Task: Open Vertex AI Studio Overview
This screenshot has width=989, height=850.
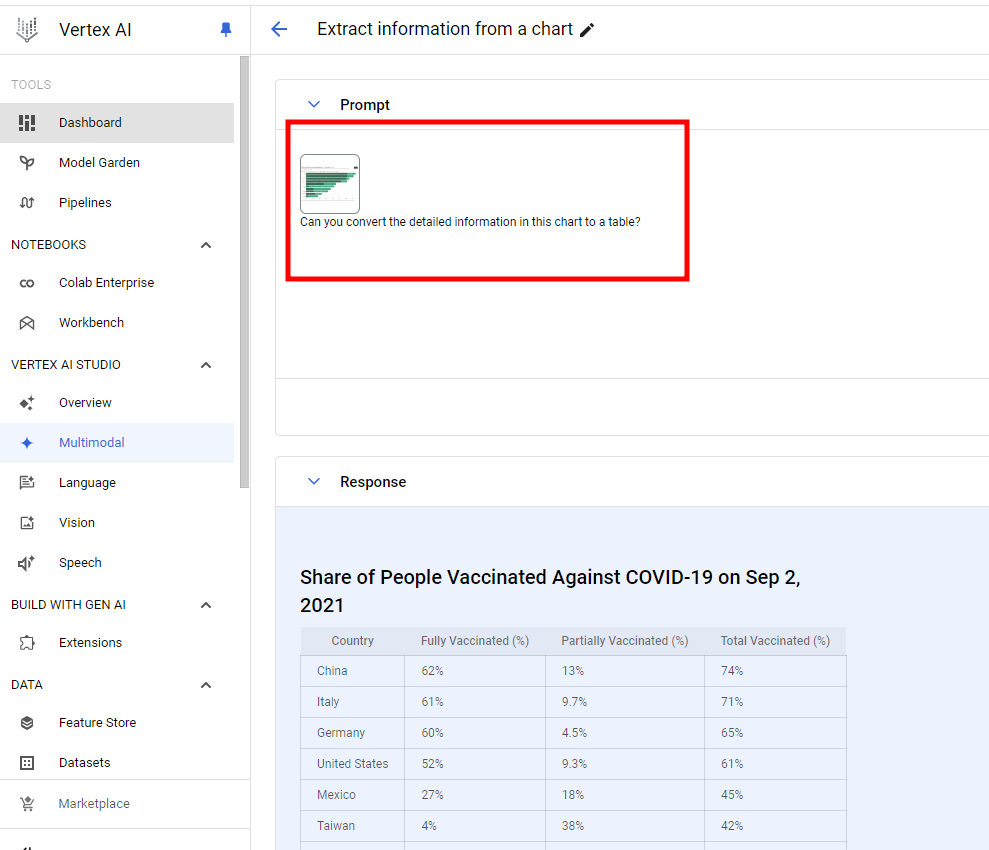Action: point(117,403)
